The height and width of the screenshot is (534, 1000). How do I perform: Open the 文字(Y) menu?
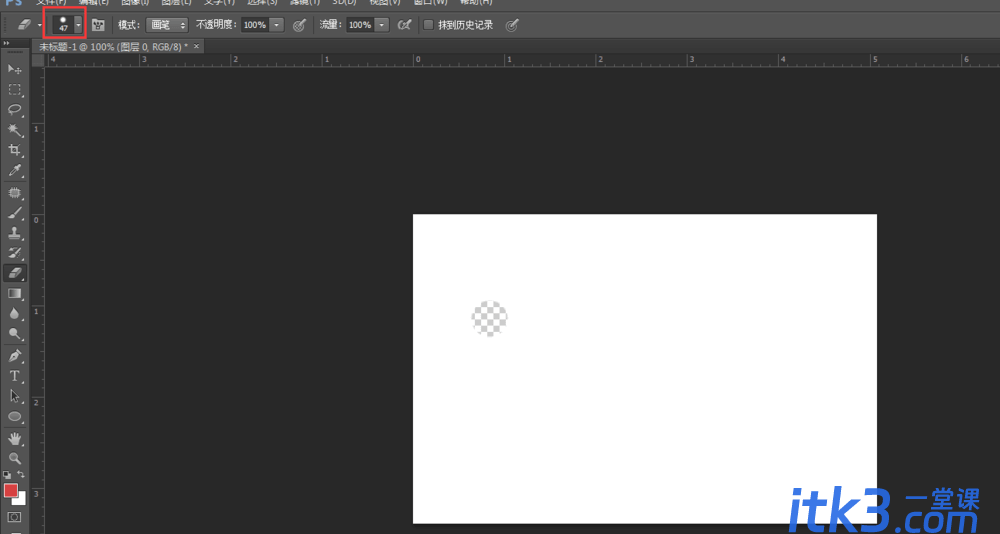click(x=219, y=3)
